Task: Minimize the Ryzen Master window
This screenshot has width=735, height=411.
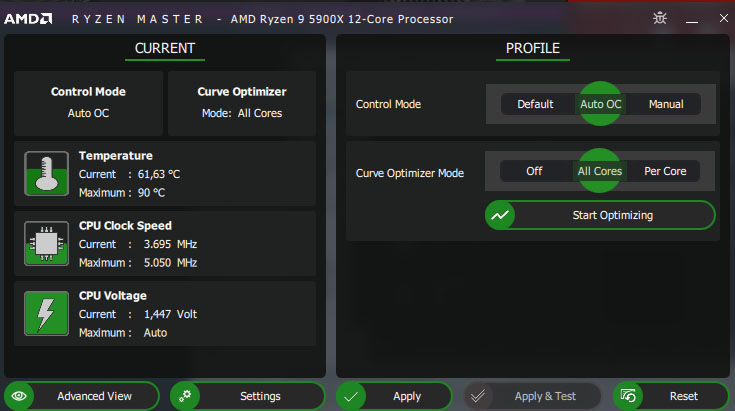Action: coord(692,20)
